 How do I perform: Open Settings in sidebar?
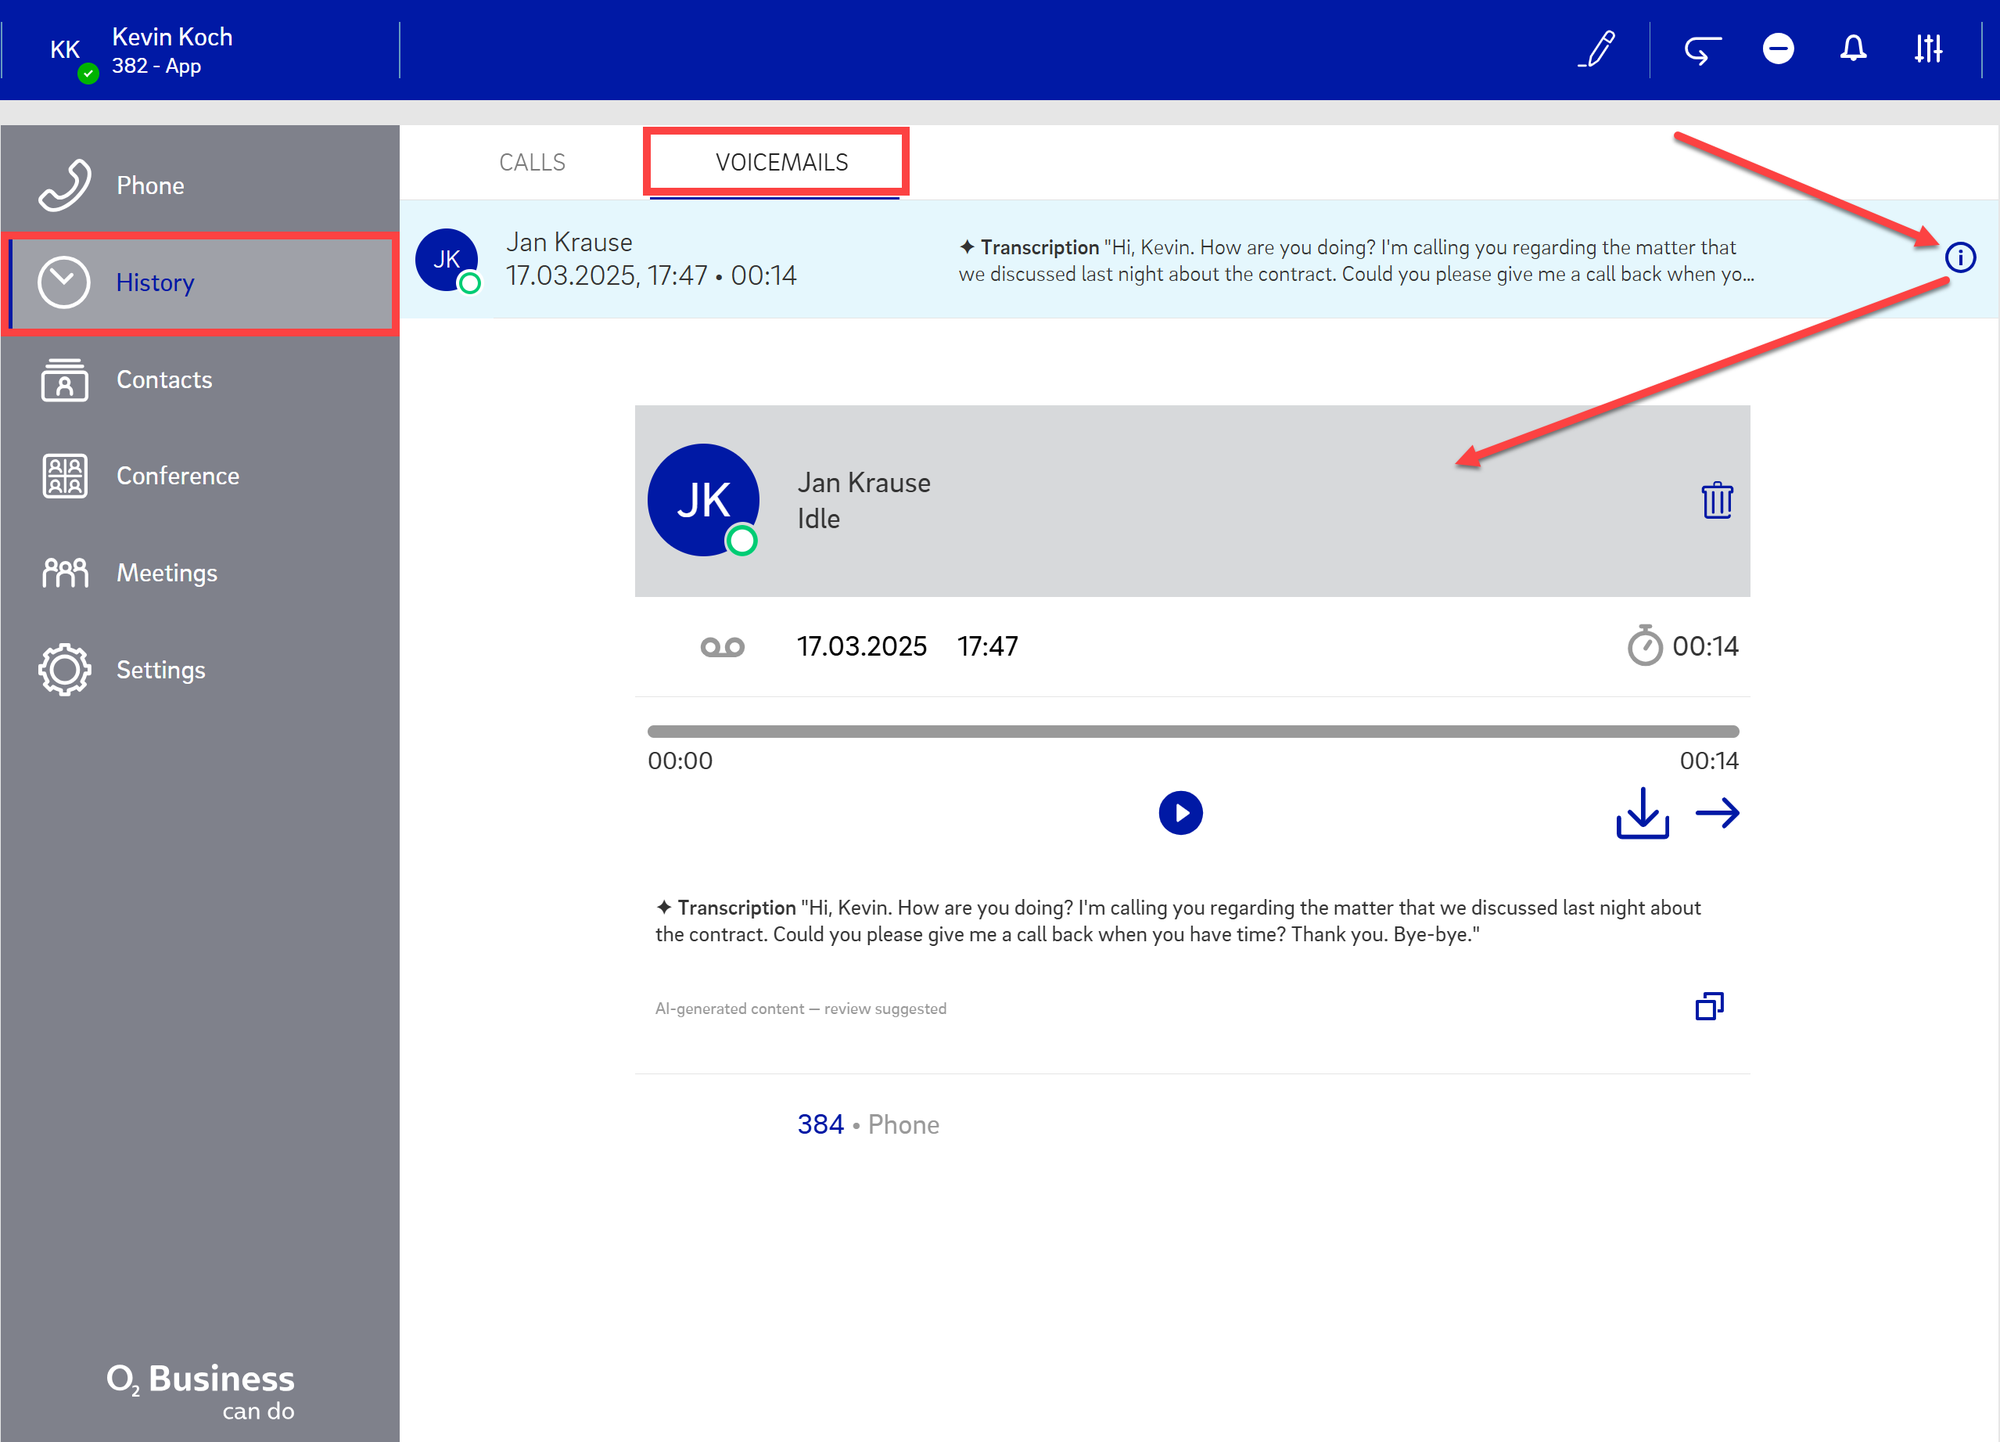[160, 670]
